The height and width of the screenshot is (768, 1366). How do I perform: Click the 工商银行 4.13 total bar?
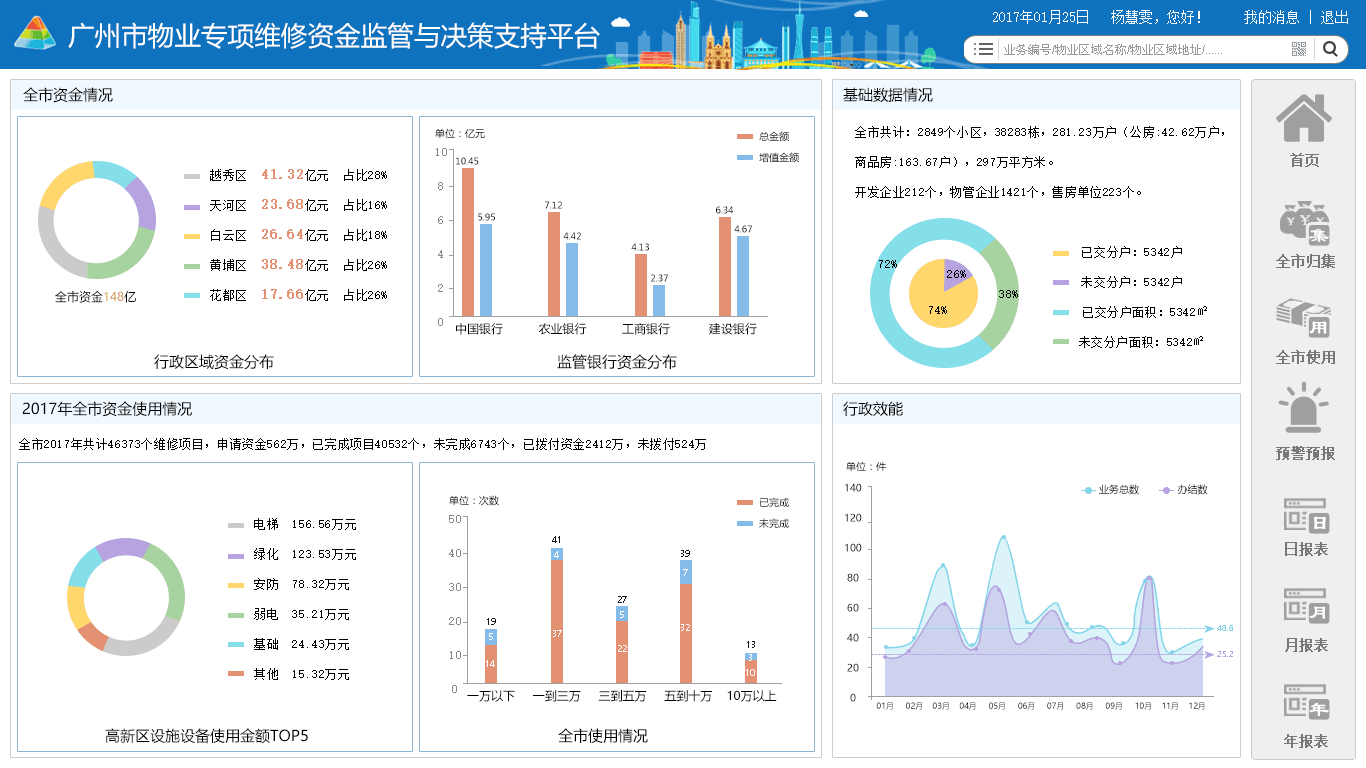(641, 285)
